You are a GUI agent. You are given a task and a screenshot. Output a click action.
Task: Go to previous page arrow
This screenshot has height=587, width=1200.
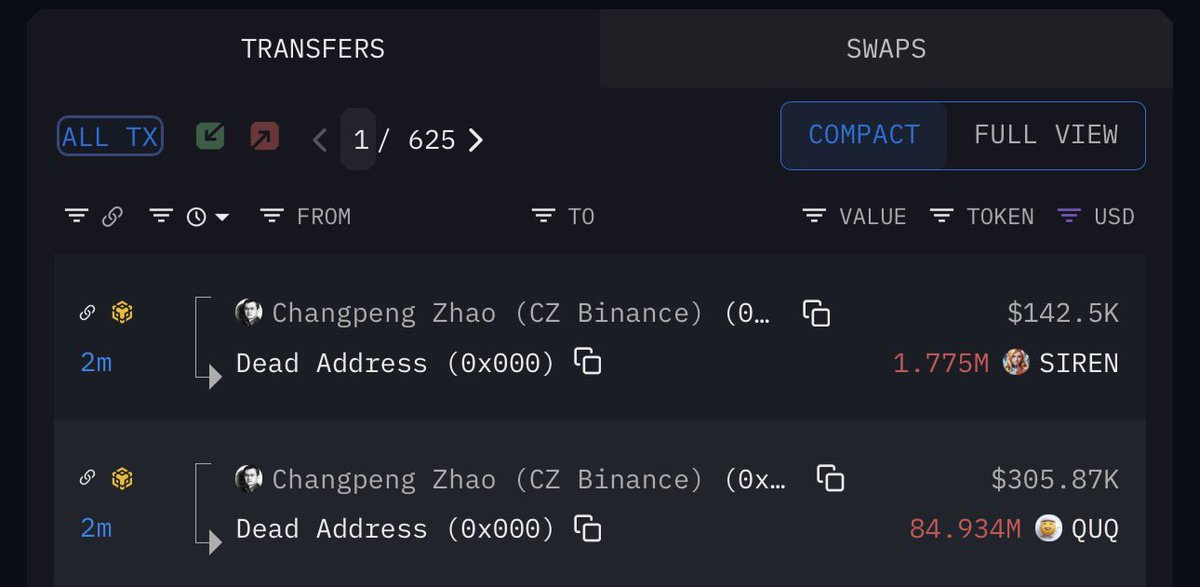point(320,140)
